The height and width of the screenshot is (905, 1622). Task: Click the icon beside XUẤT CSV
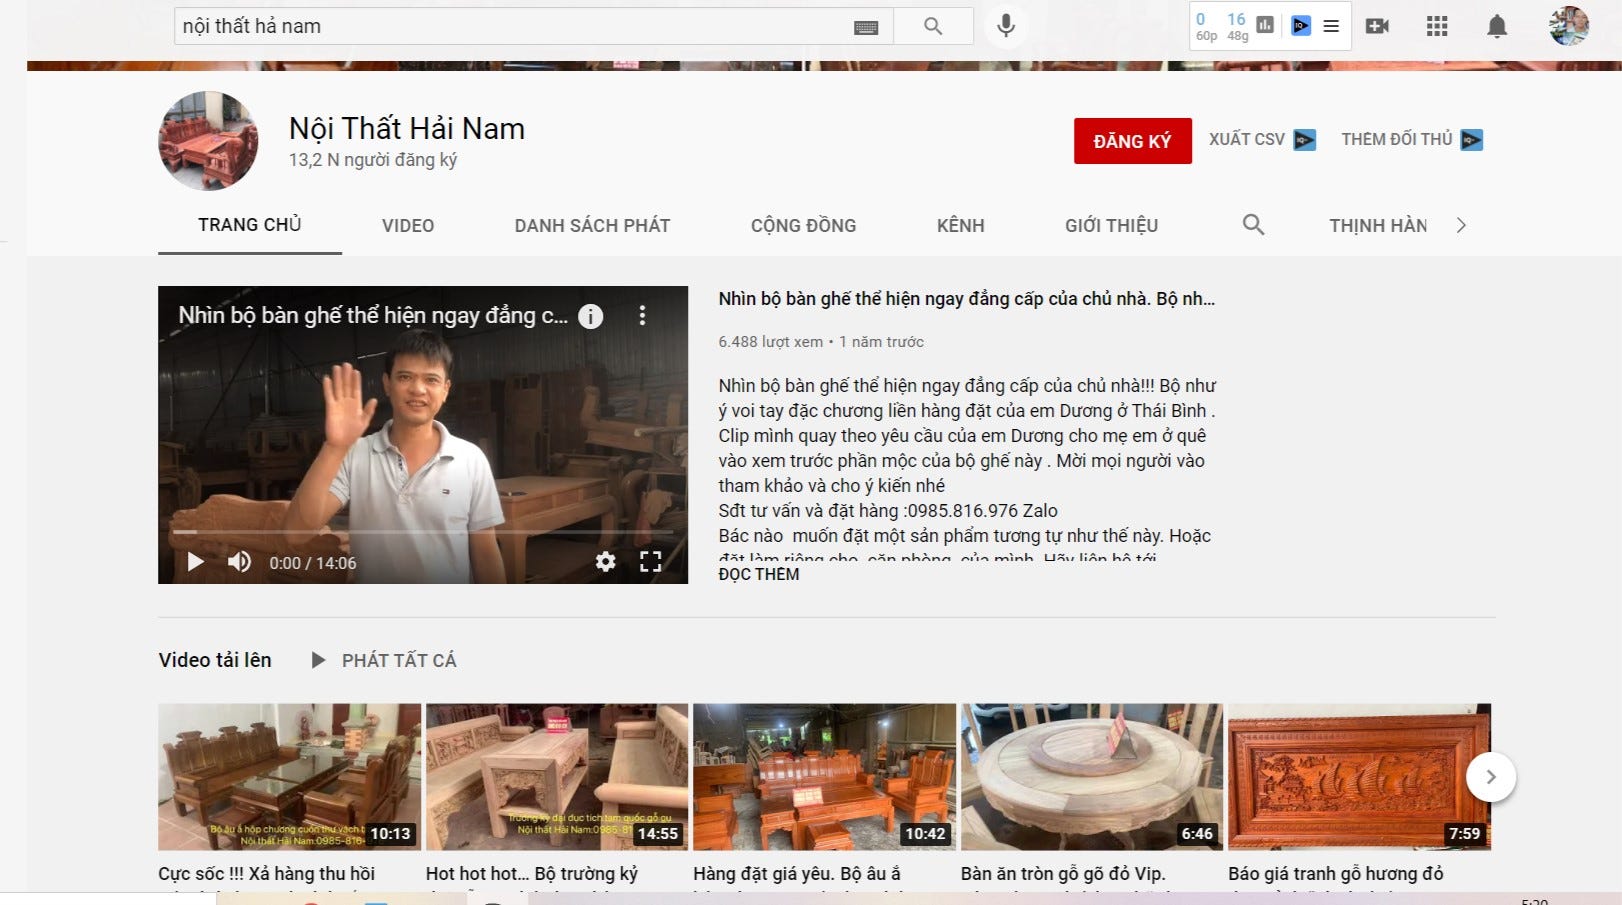(x=1305, y=140)
